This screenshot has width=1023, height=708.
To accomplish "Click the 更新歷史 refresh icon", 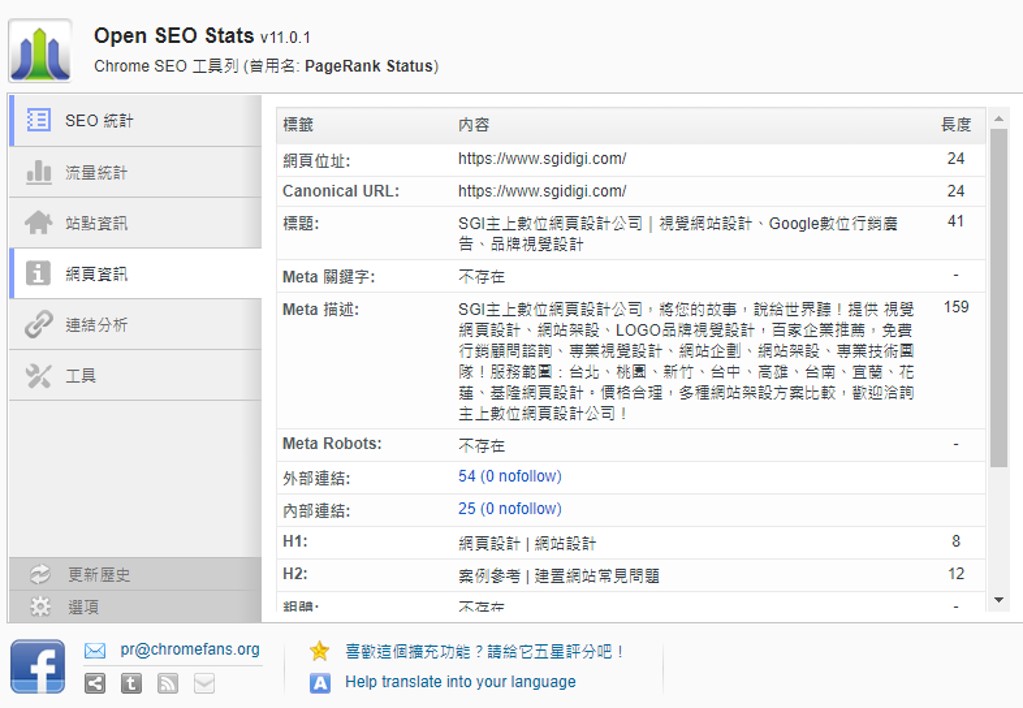I will click(x=40, y=574).
